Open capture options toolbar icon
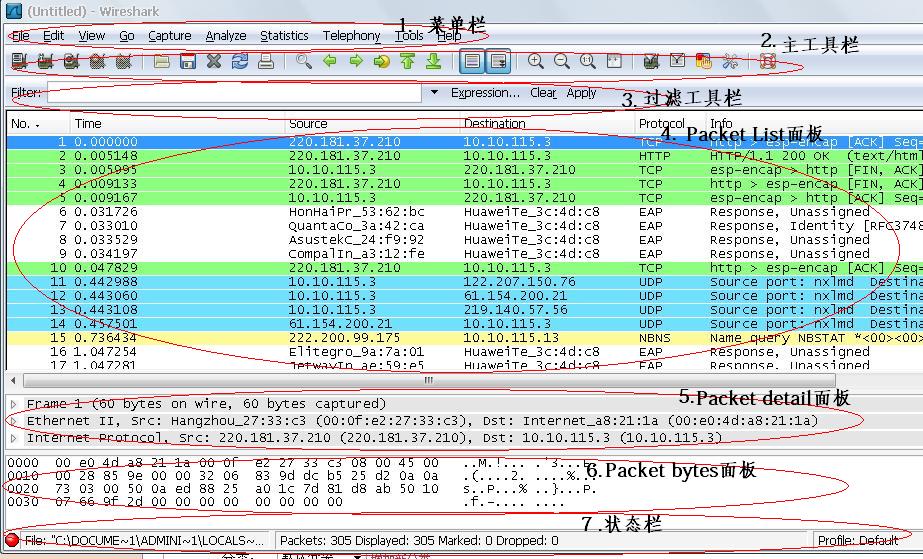 pos(45,61)
